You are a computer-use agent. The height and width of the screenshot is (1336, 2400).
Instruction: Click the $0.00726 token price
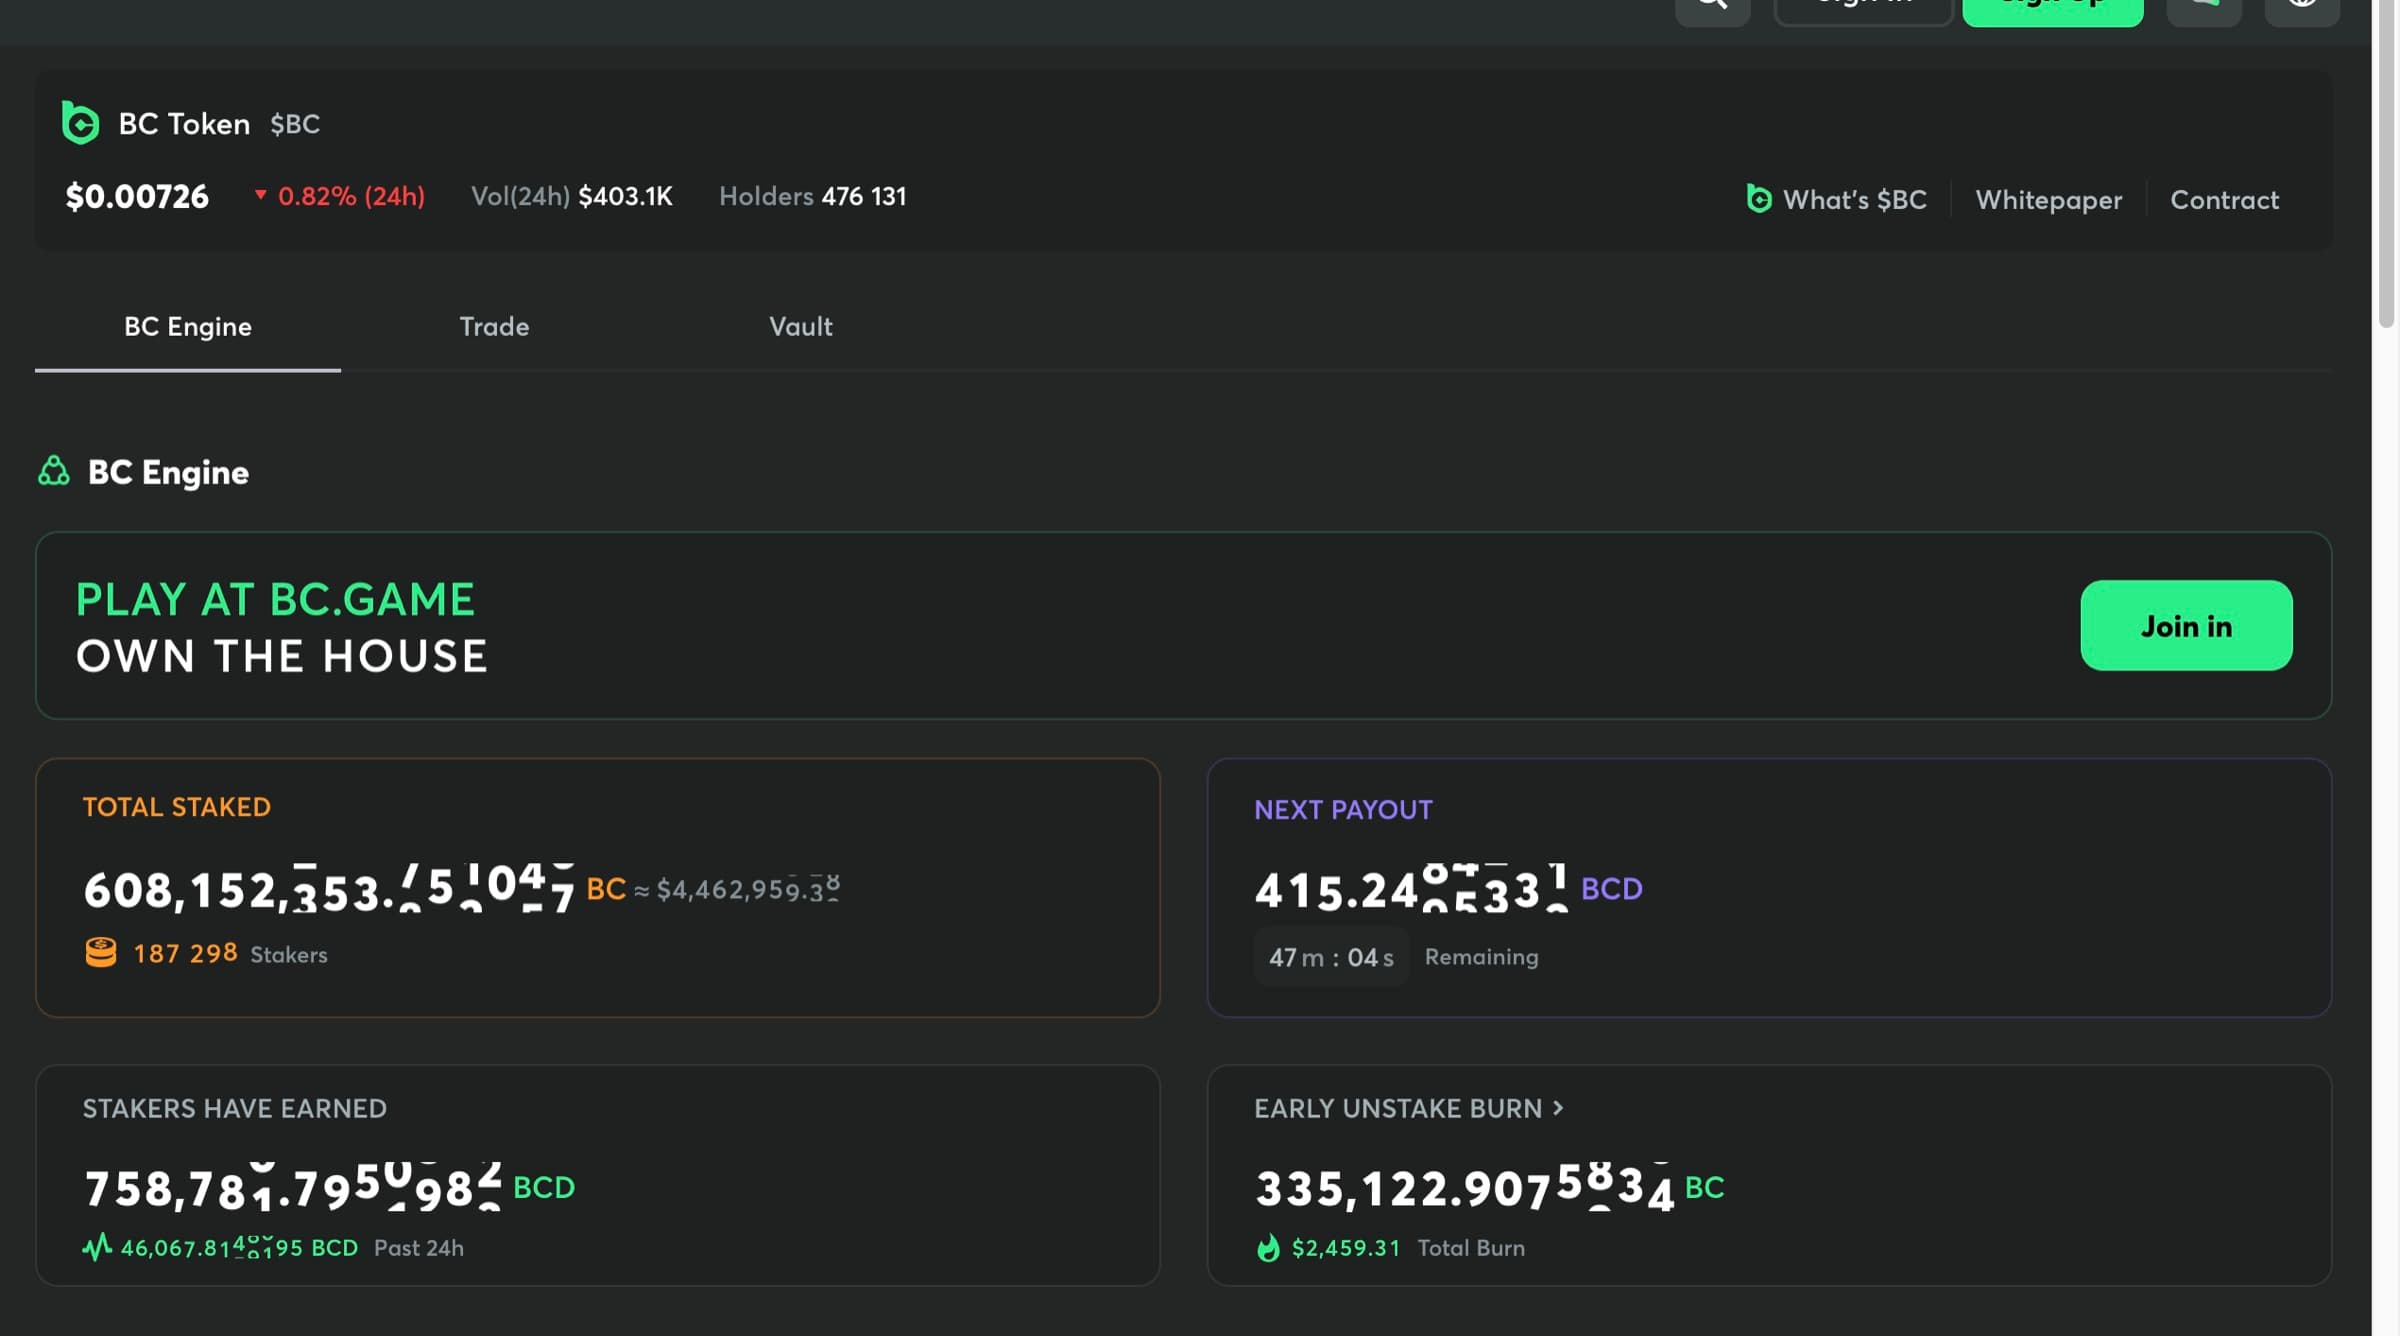[x=137, y=196]
